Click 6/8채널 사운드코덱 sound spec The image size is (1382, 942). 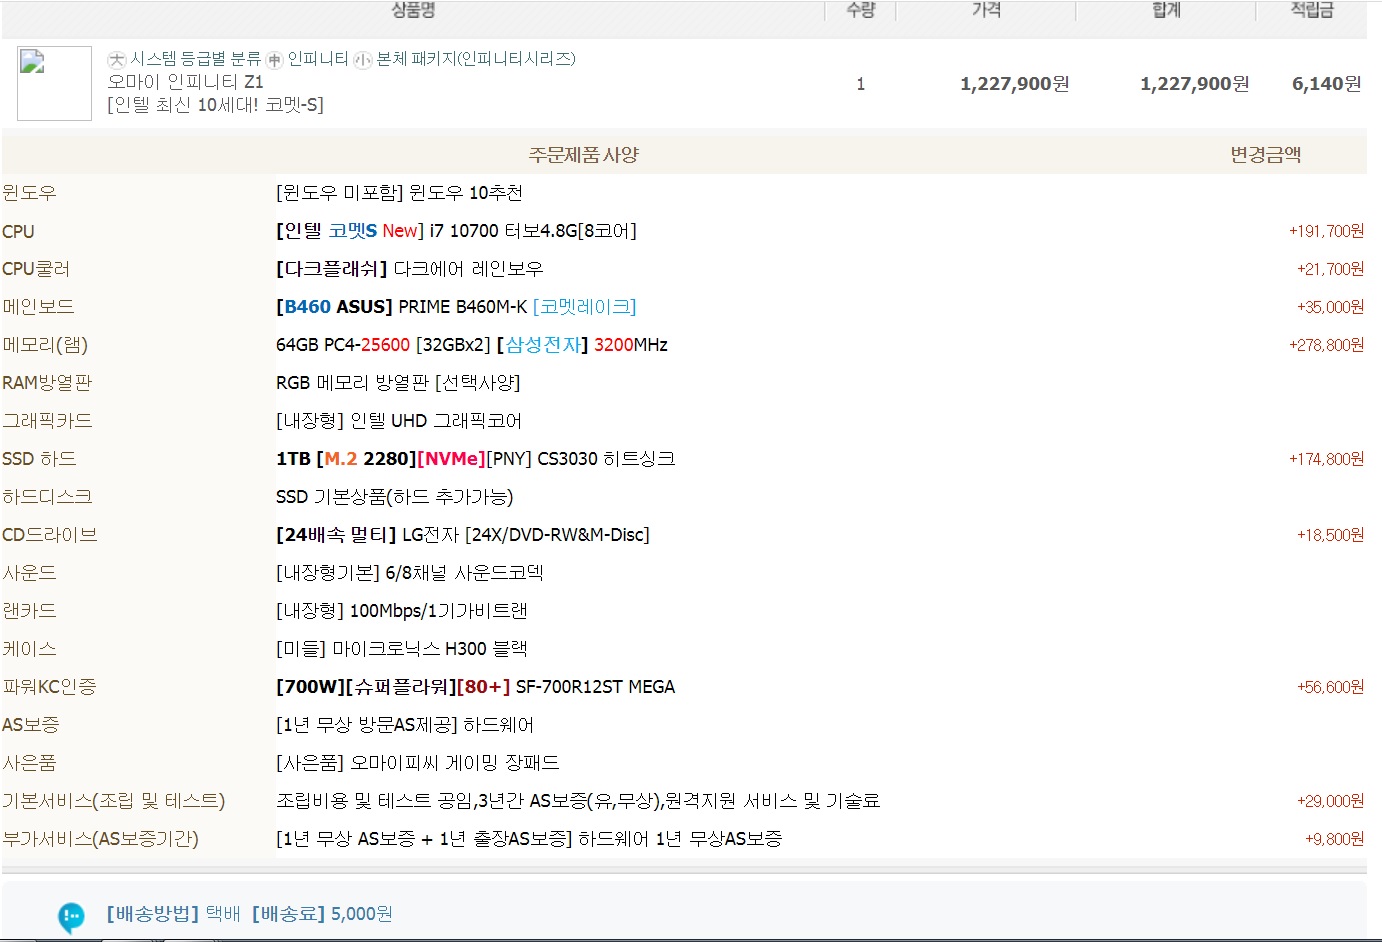pos(410,573)
